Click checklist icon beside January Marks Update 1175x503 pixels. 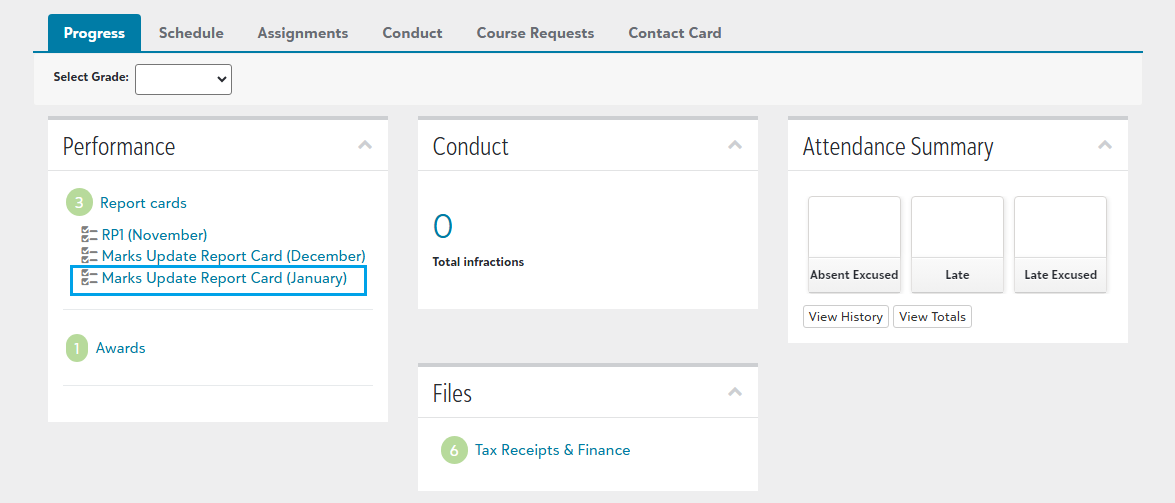pos(89,278)
